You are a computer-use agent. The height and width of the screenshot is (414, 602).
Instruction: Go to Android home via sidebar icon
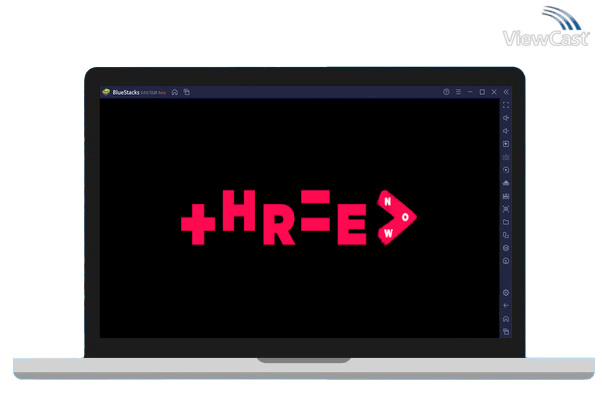(x=506, y=319)
